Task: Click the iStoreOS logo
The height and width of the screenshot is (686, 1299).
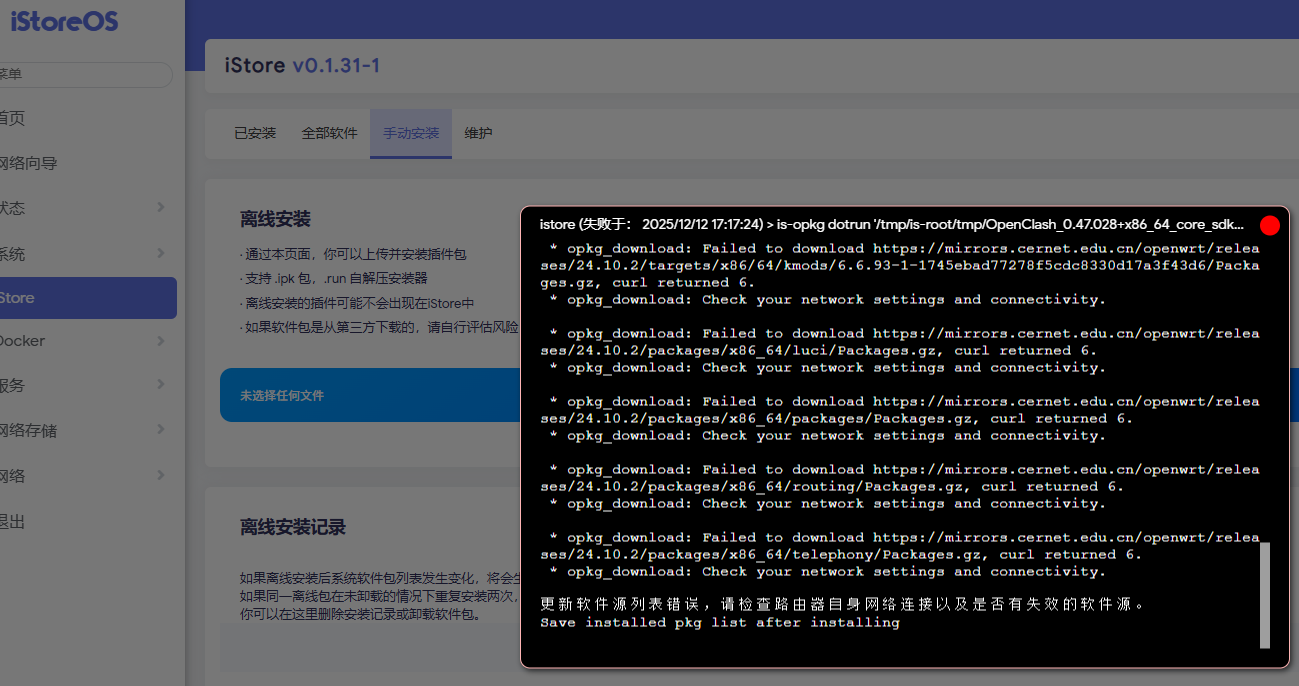Action: pyautogui.click(x=62, y=21)
